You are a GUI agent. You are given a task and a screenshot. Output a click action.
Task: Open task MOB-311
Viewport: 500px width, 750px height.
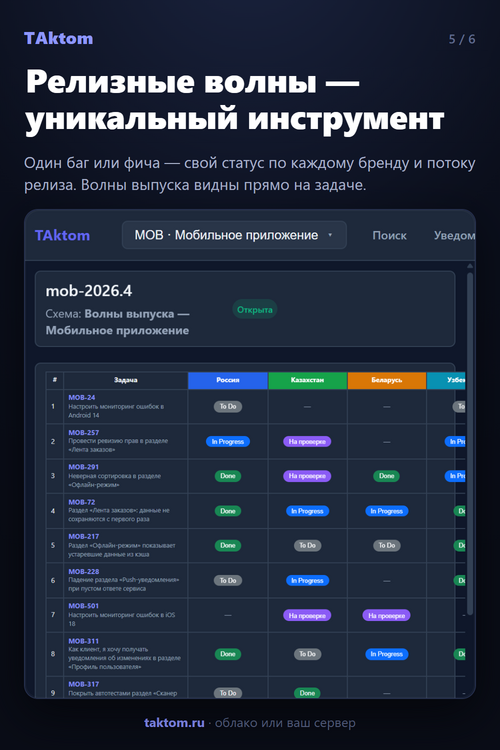pos(84,641)
